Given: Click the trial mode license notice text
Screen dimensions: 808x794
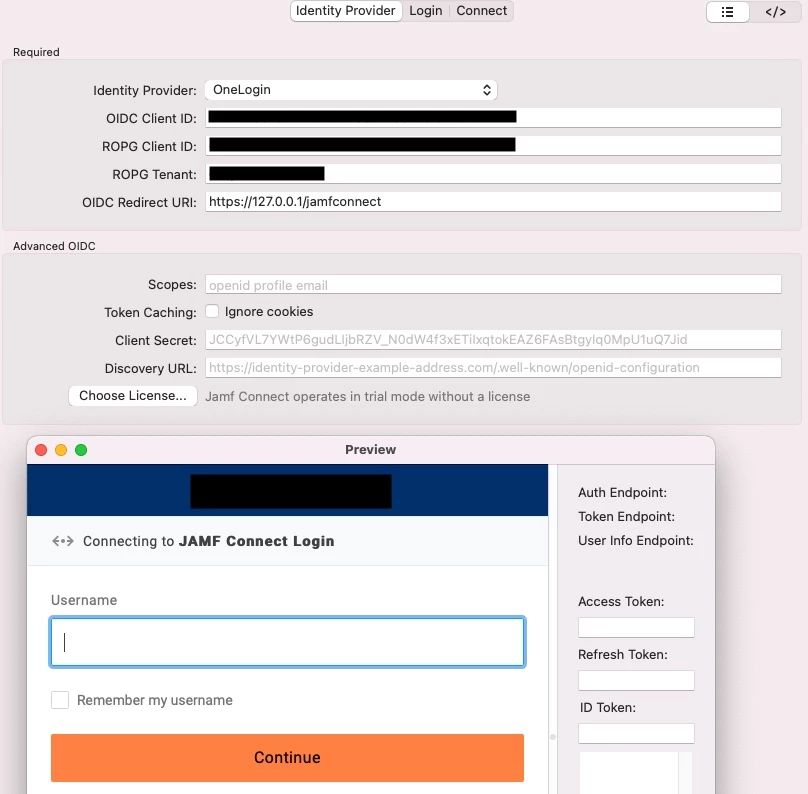Looking at the screenshot, I should 367,396.
